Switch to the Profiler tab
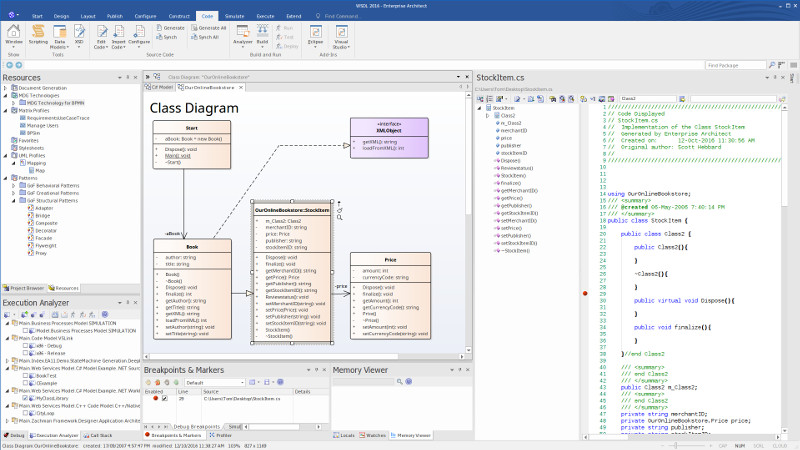Image resolution: width=800 pixels, height=450 pixels. [x=220, y=436]
